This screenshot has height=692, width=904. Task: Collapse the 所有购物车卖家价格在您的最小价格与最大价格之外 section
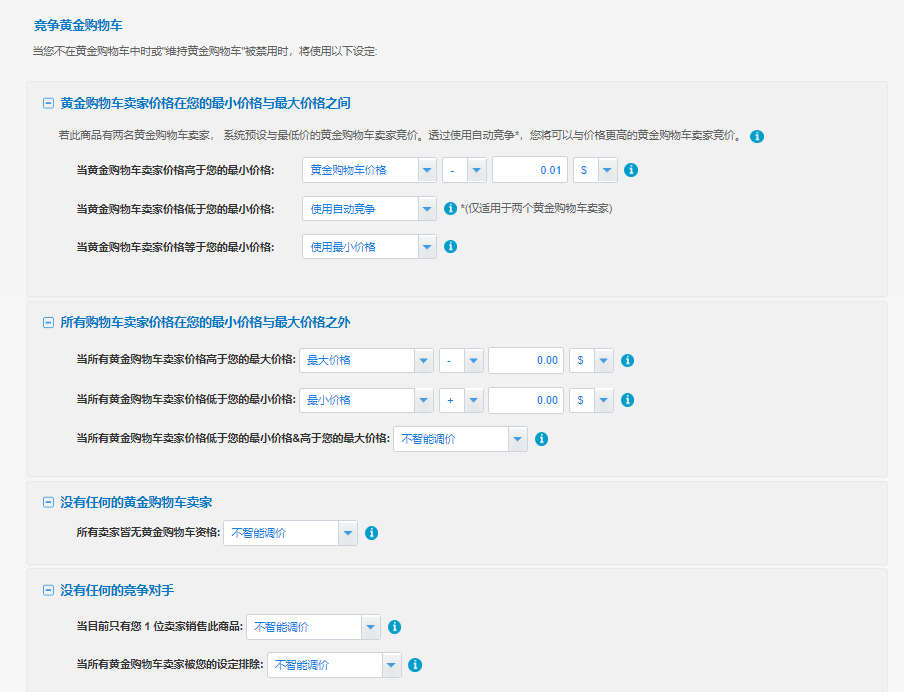click(48, 322)
